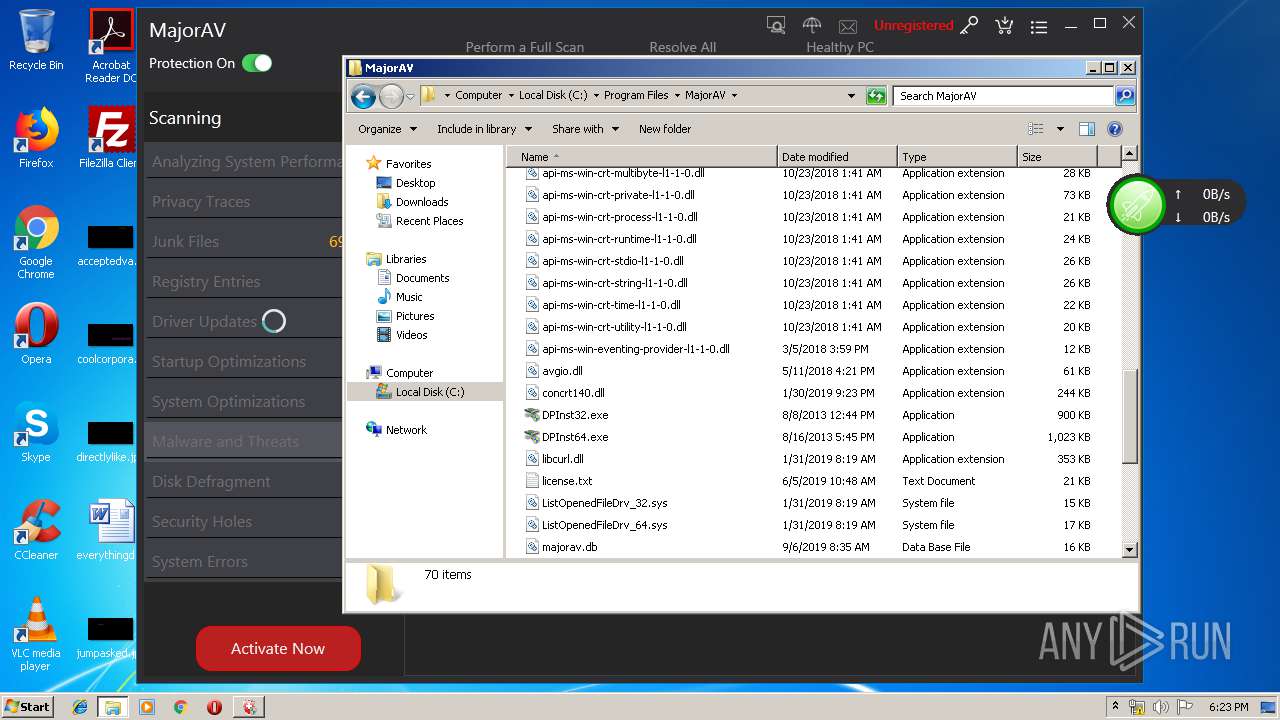This screenshot has width=1280, height=720.
Task: Click the scan monitor icon in MajorAV header
Action: click(775, 25)
